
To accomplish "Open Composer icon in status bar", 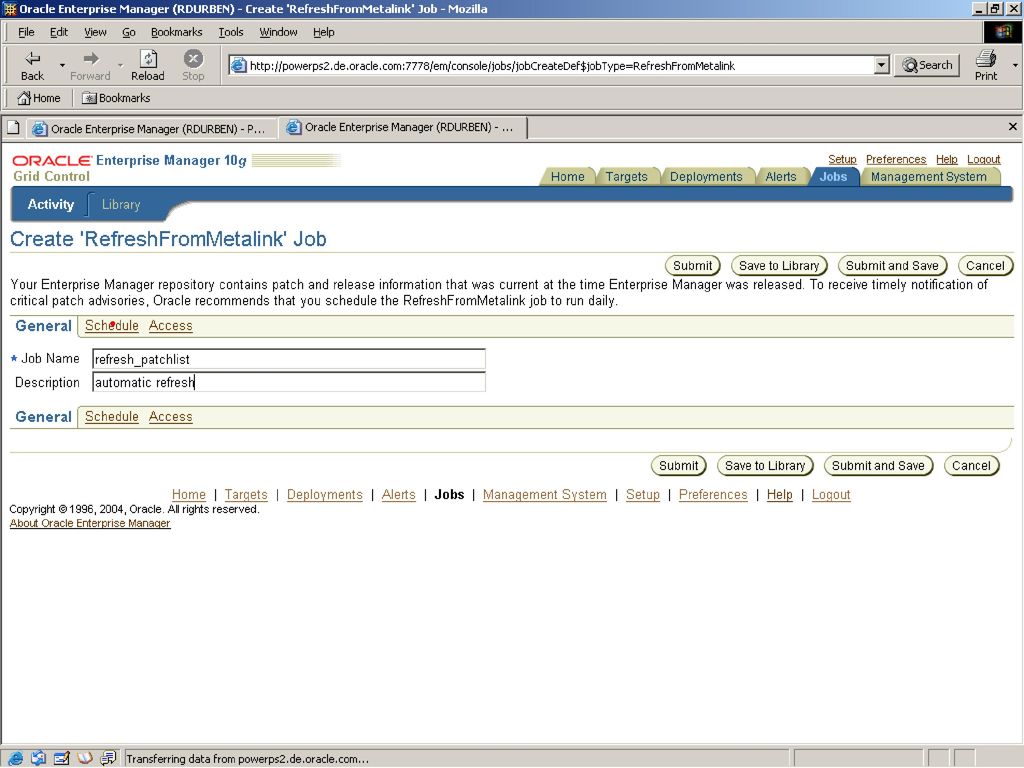I will pyautogui.click(x=61, y=758).
